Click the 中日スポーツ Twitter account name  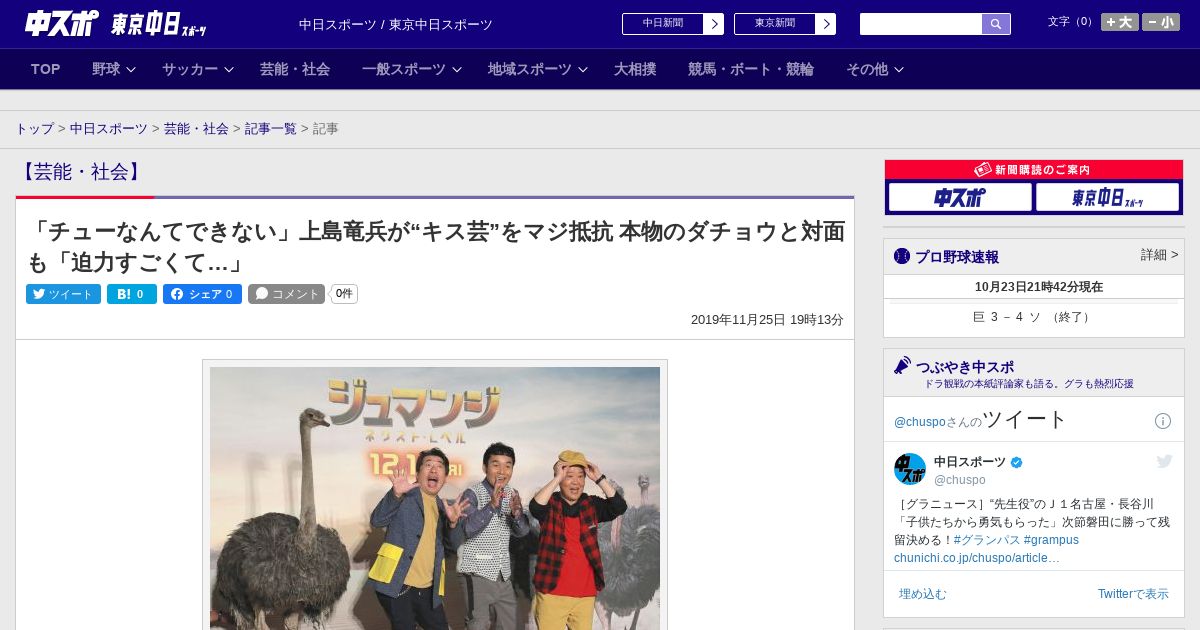[x=970, y=462]
